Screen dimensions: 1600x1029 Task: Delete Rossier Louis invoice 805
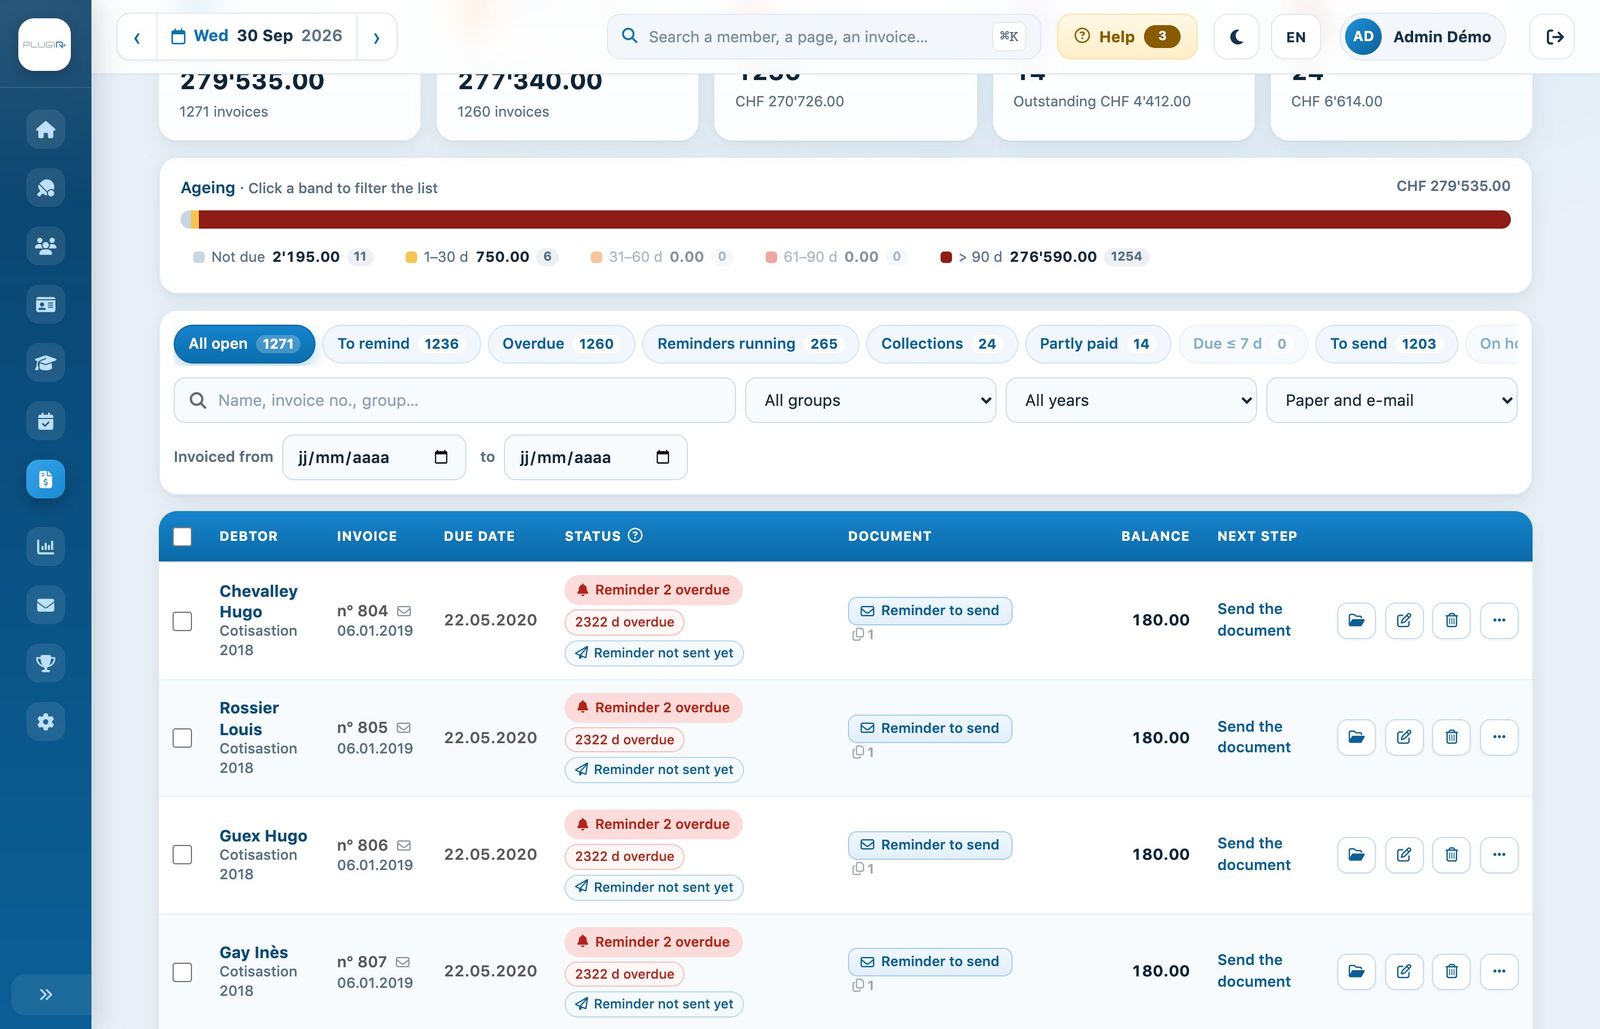pos(1451,737)
